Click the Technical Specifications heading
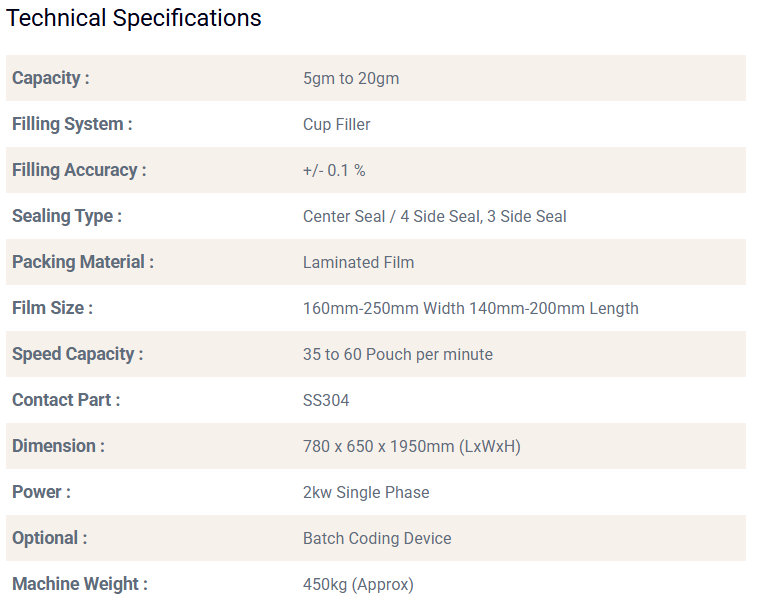 (134, 19)
